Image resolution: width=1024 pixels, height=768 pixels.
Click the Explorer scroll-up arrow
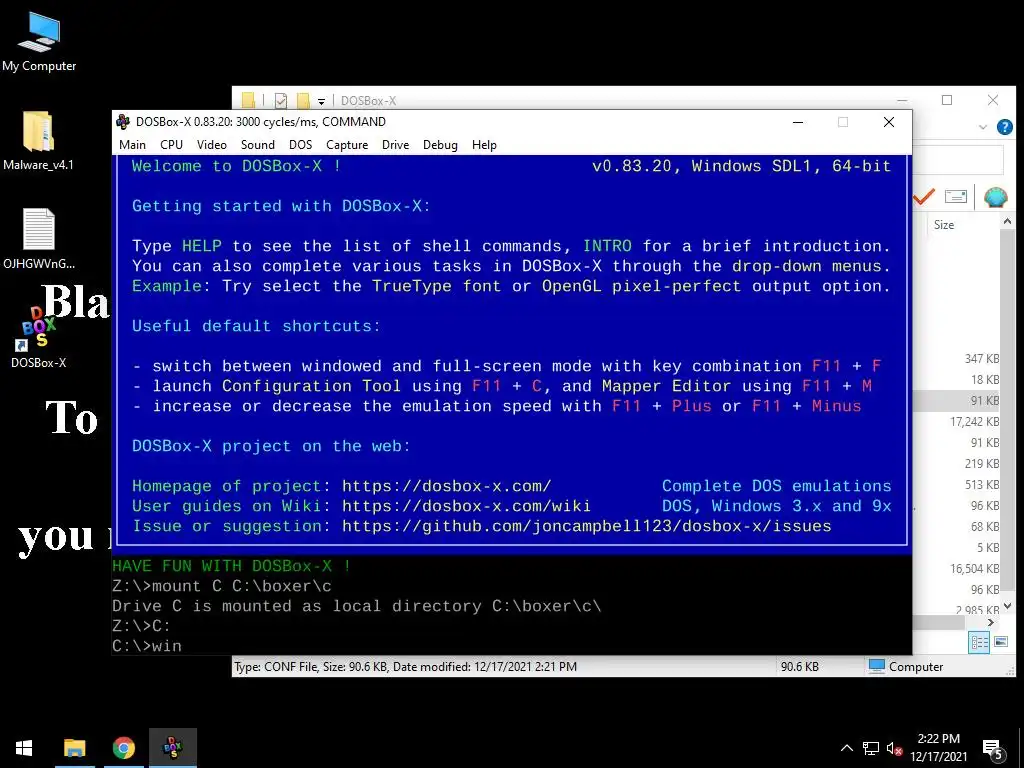tap(1008, 222)
